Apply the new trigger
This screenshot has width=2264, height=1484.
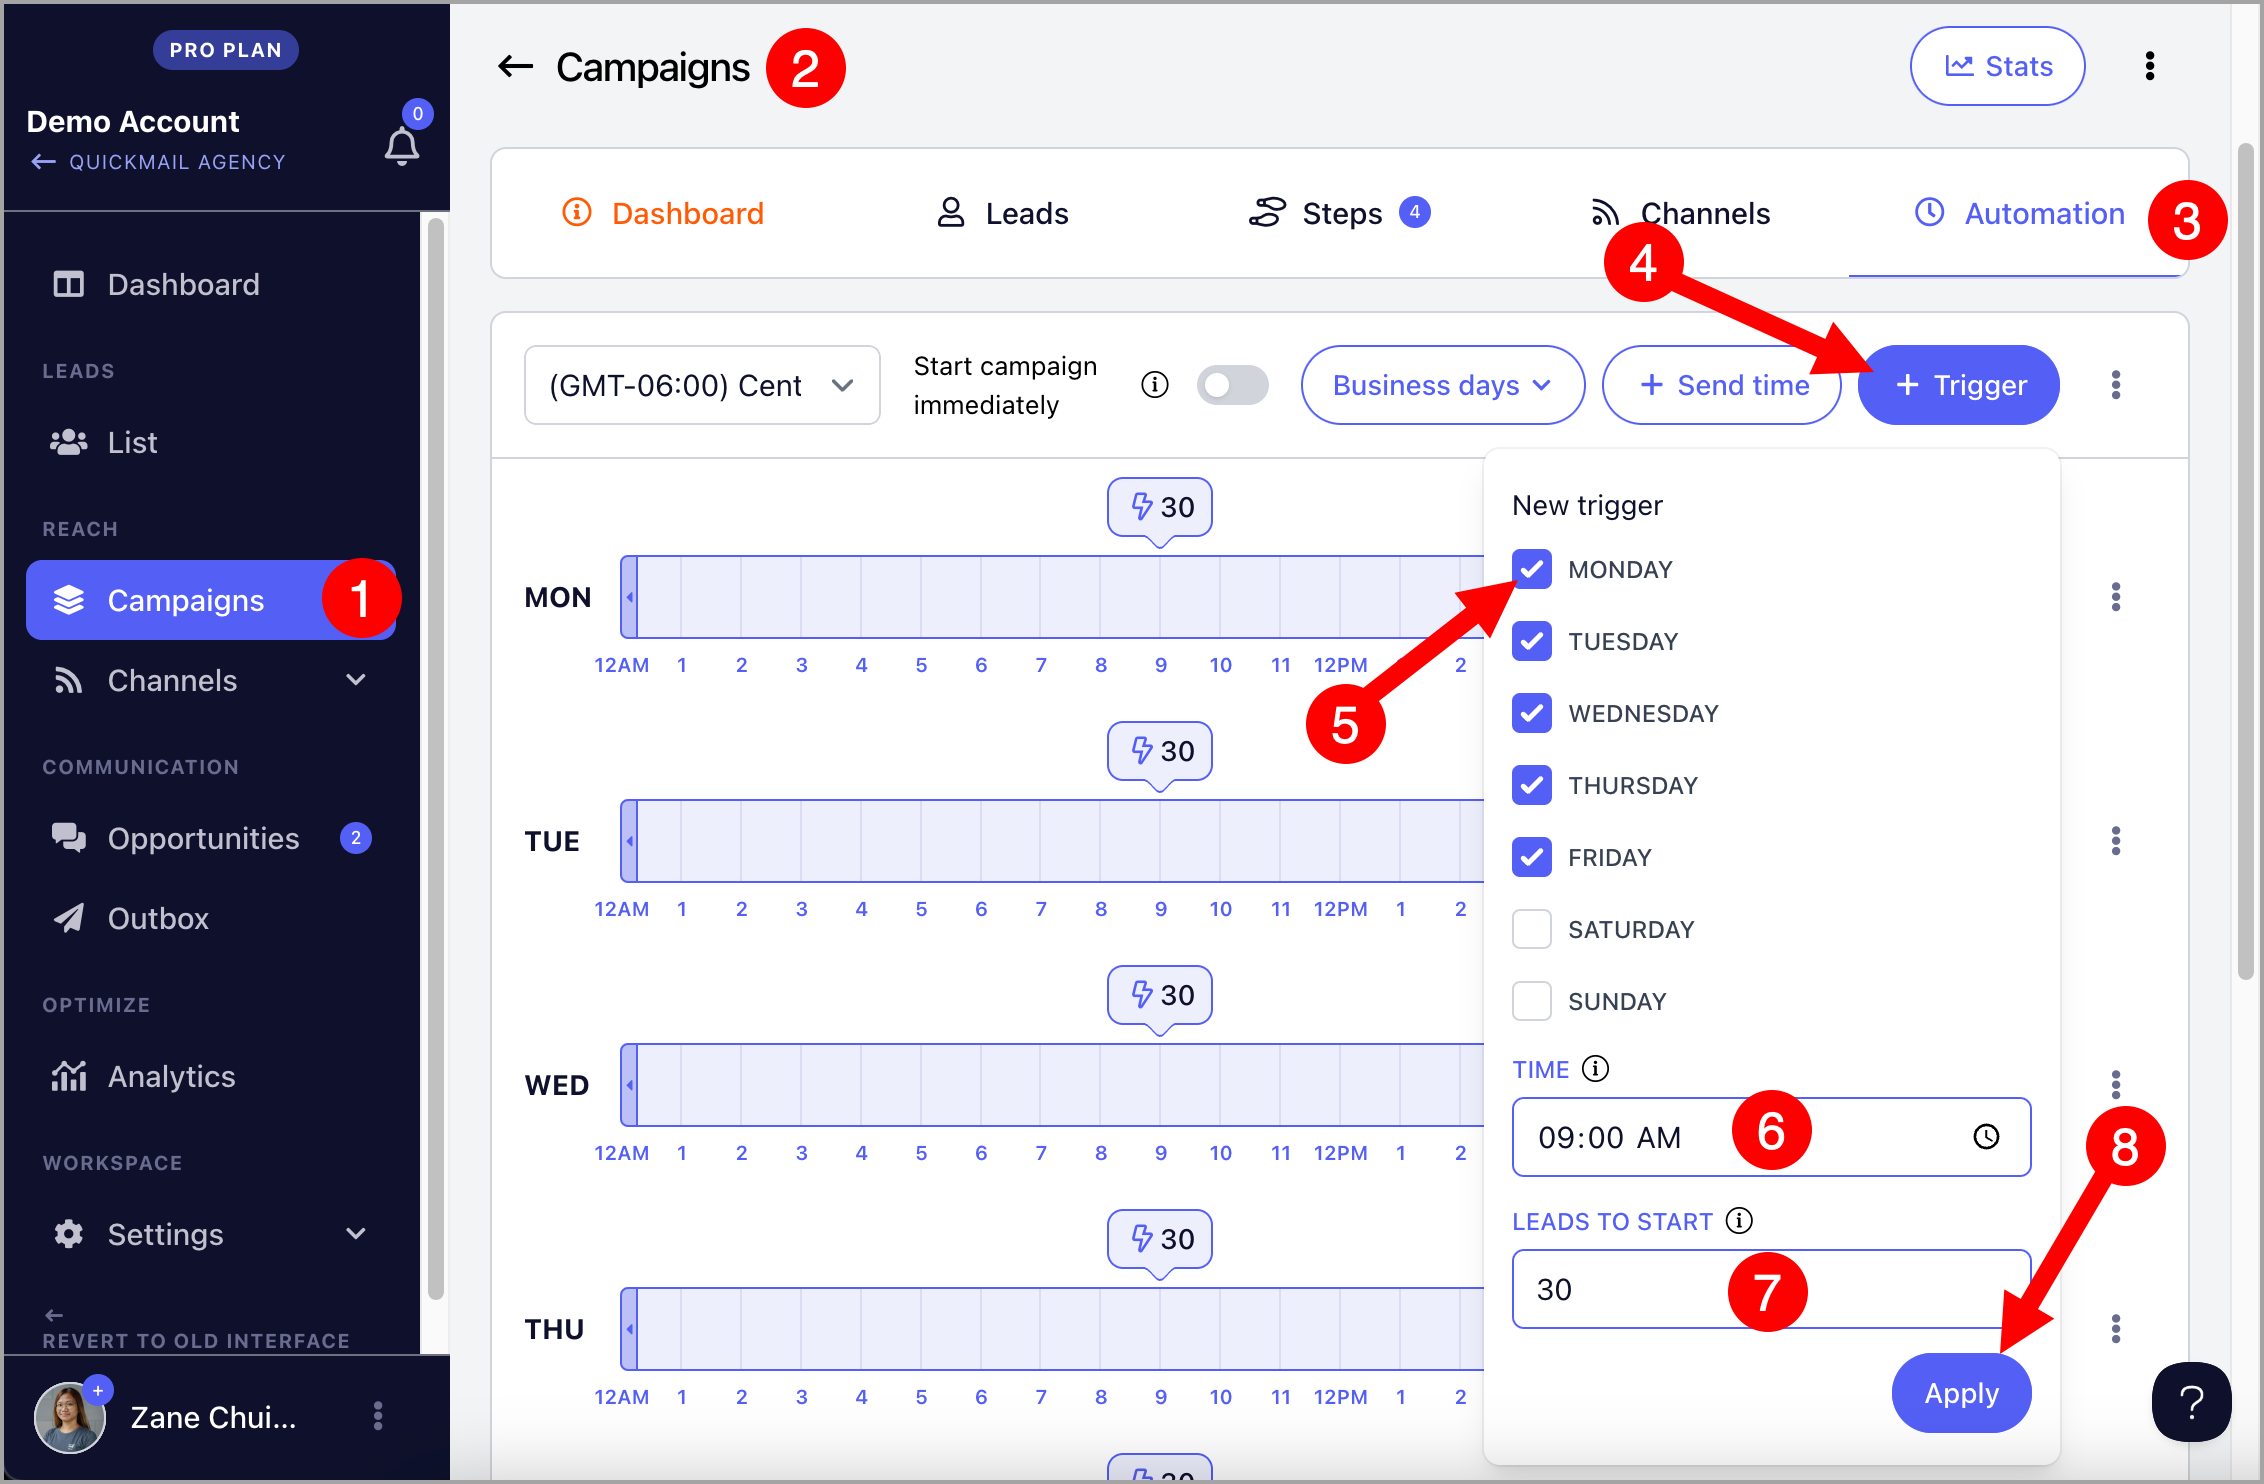(1961, 1393)
